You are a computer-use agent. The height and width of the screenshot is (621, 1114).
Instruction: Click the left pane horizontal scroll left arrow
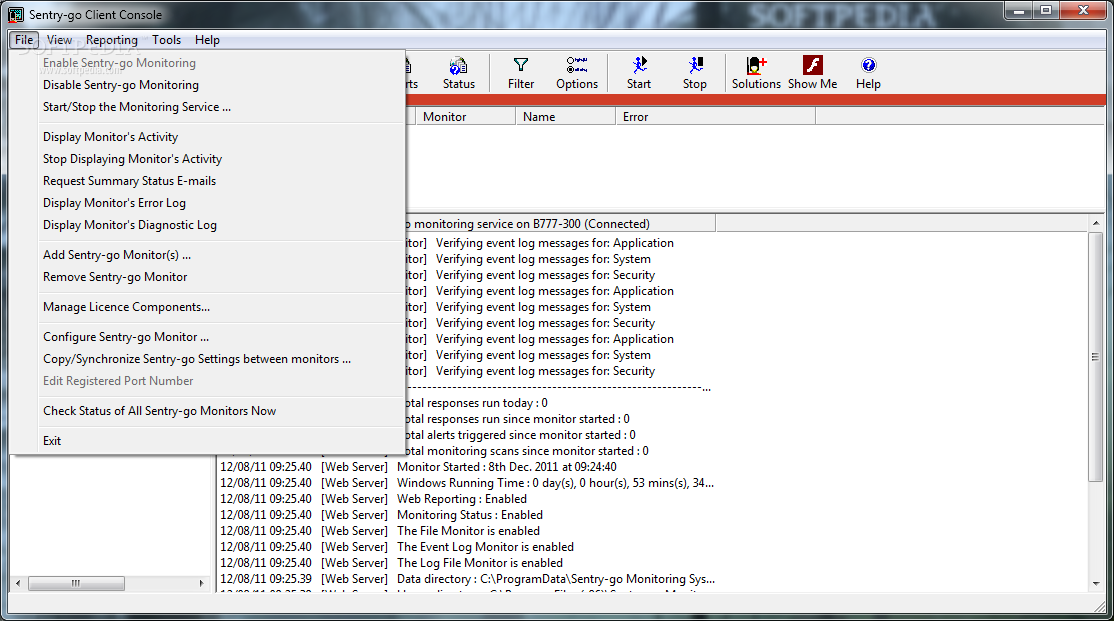[18, 583]
